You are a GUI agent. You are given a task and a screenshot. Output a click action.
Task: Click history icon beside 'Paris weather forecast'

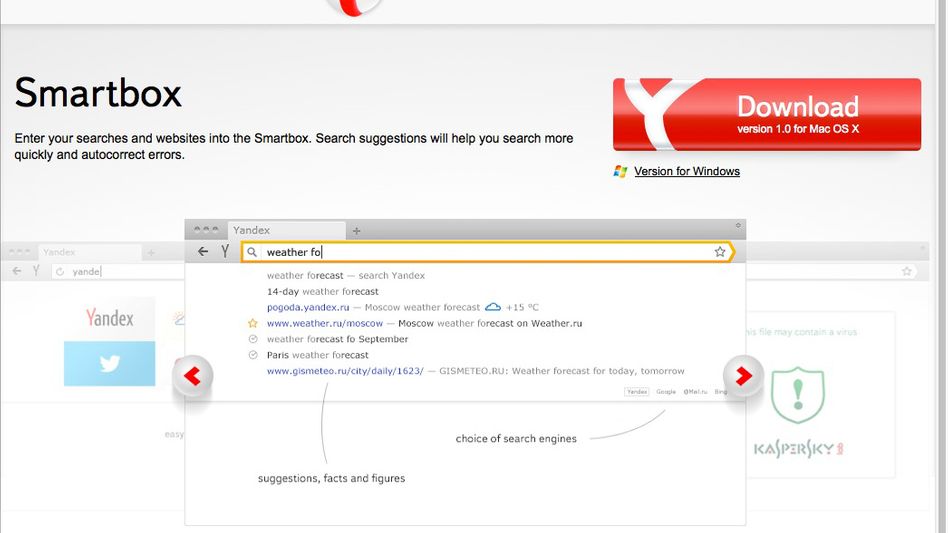click(253, 355)
